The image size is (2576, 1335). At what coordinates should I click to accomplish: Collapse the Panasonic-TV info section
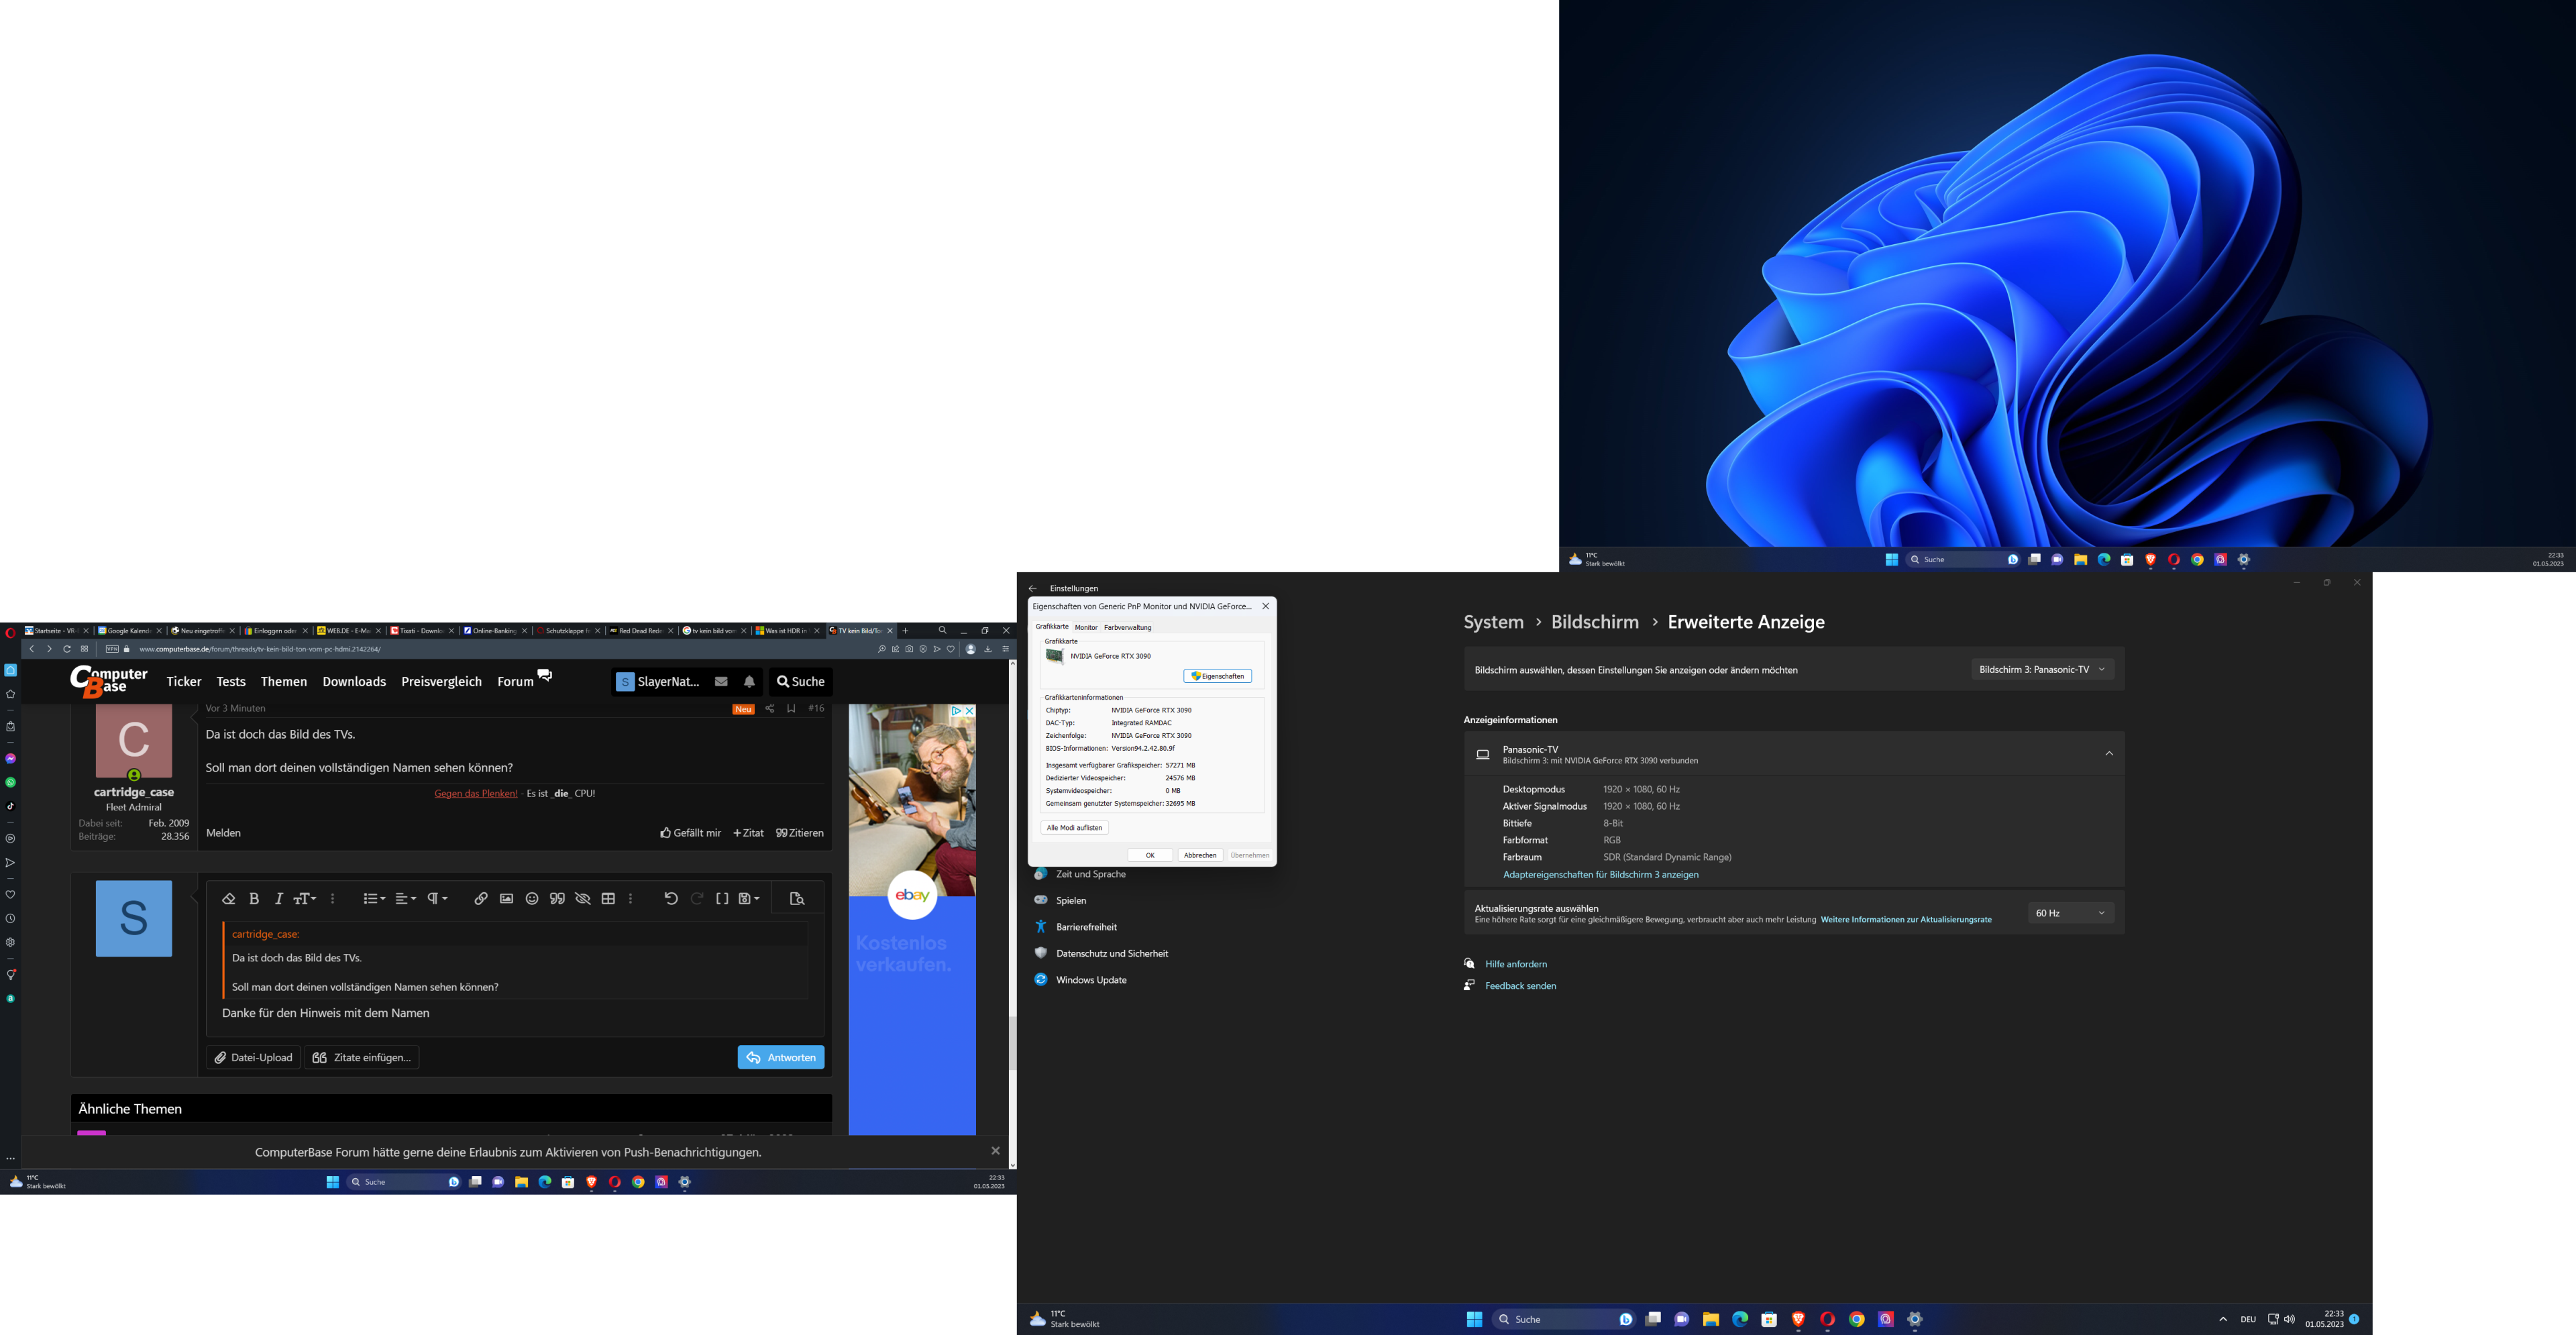(x=2109, y=754)
